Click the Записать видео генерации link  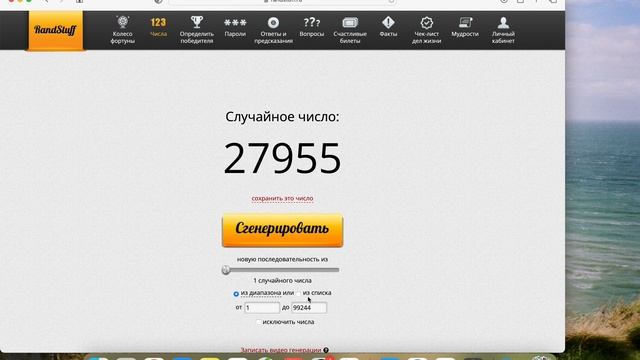(x=281, y=350)
